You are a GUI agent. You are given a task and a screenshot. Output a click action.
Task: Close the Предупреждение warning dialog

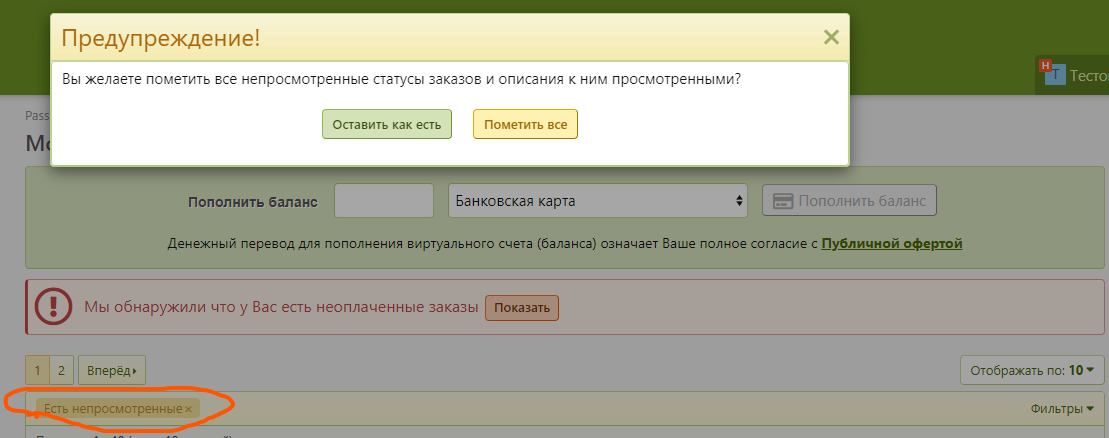coord(830,38)
